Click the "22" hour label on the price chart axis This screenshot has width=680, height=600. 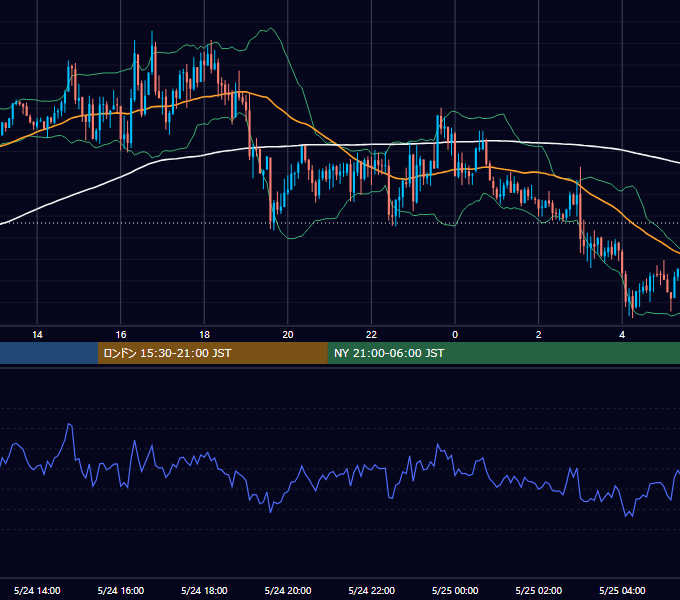(x=372, y=335)
